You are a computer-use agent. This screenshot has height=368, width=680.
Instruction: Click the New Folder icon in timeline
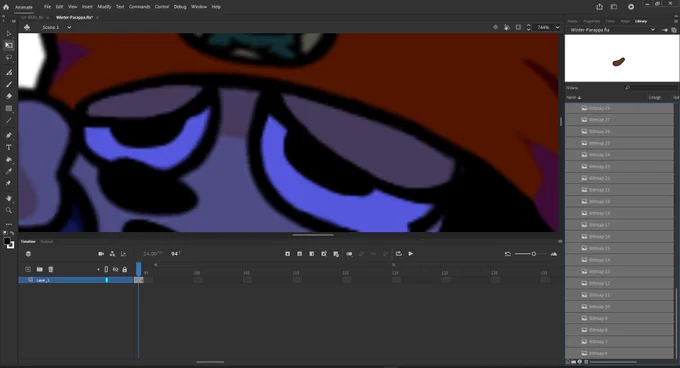pos(39,269)
